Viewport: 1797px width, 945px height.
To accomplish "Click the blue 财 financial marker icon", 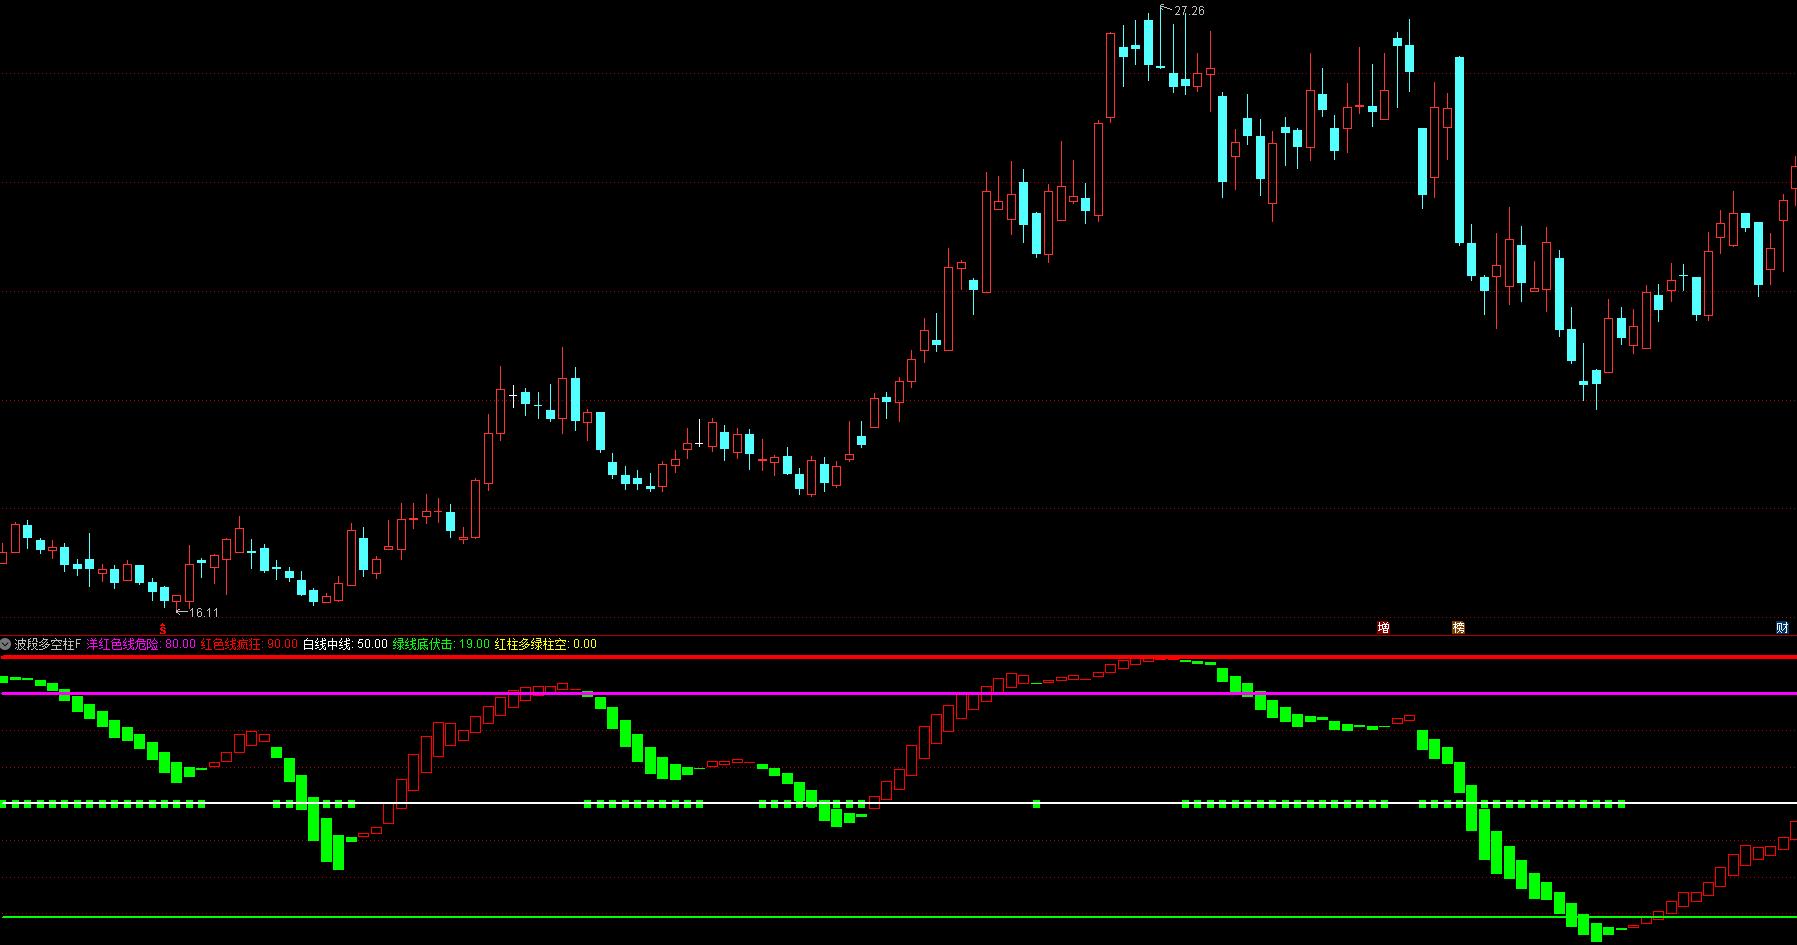I will pos(1781,628).
